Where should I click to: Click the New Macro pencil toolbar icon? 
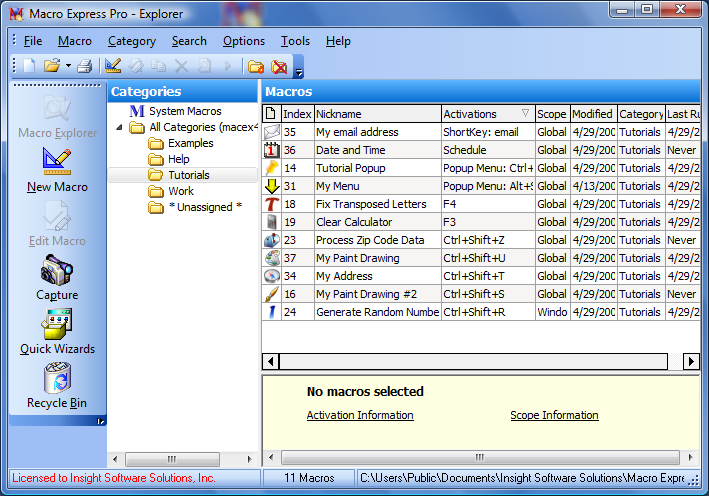click(113, 66)
